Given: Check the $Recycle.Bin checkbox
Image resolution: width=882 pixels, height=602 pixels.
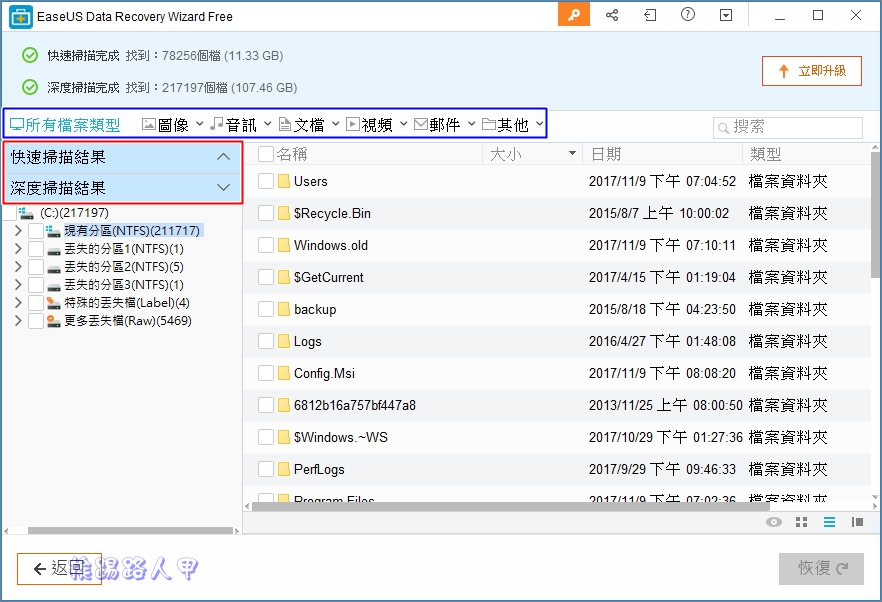Looking at the screenshot, I should [266, 213].
